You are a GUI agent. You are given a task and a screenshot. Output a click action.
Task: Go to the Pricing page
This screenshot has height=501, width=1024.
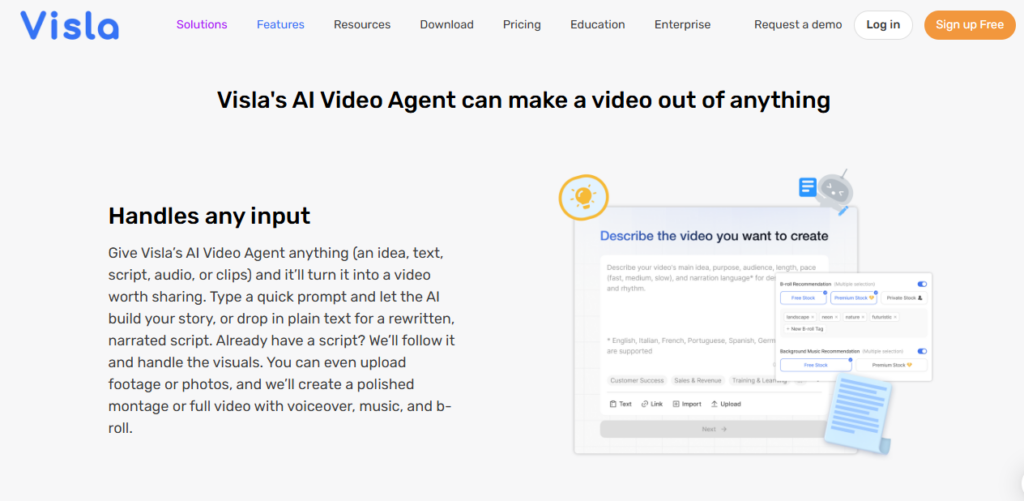[522, 25]
